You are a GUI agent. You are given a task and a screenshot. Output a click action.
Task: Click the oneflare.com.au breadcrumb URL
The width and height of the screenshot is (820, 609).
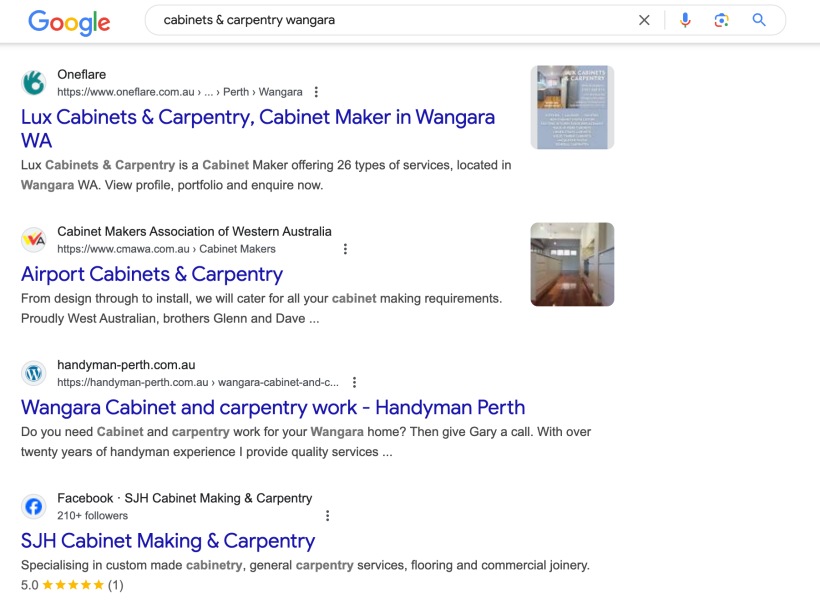point(180,92)
